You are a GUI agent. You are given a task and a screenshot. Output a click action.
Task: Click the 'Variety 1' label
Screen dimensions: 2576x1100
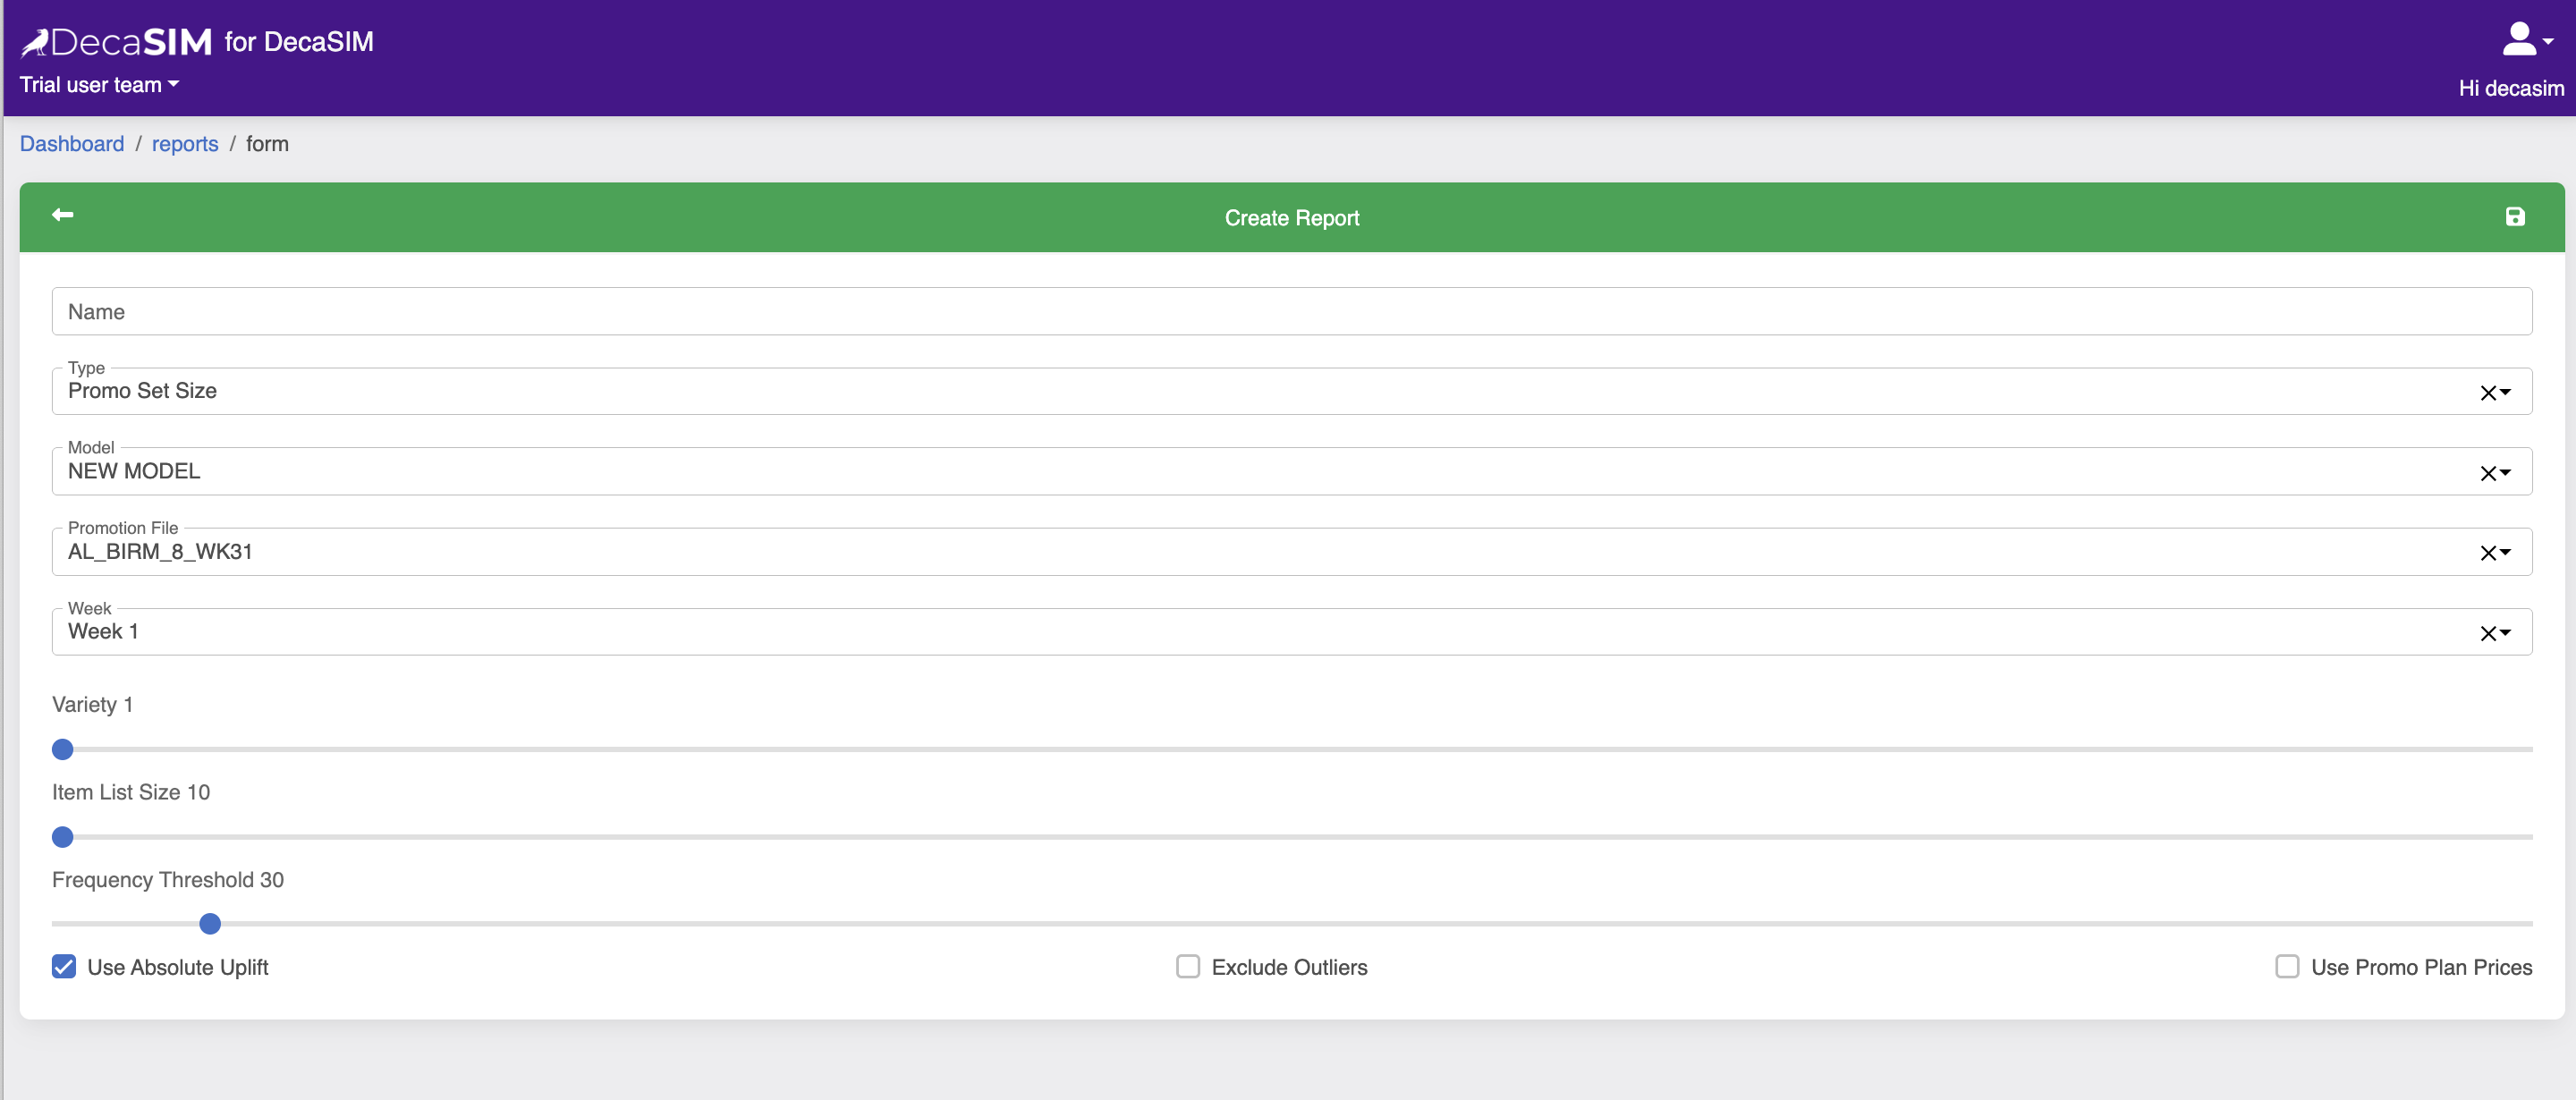(92, 705)
